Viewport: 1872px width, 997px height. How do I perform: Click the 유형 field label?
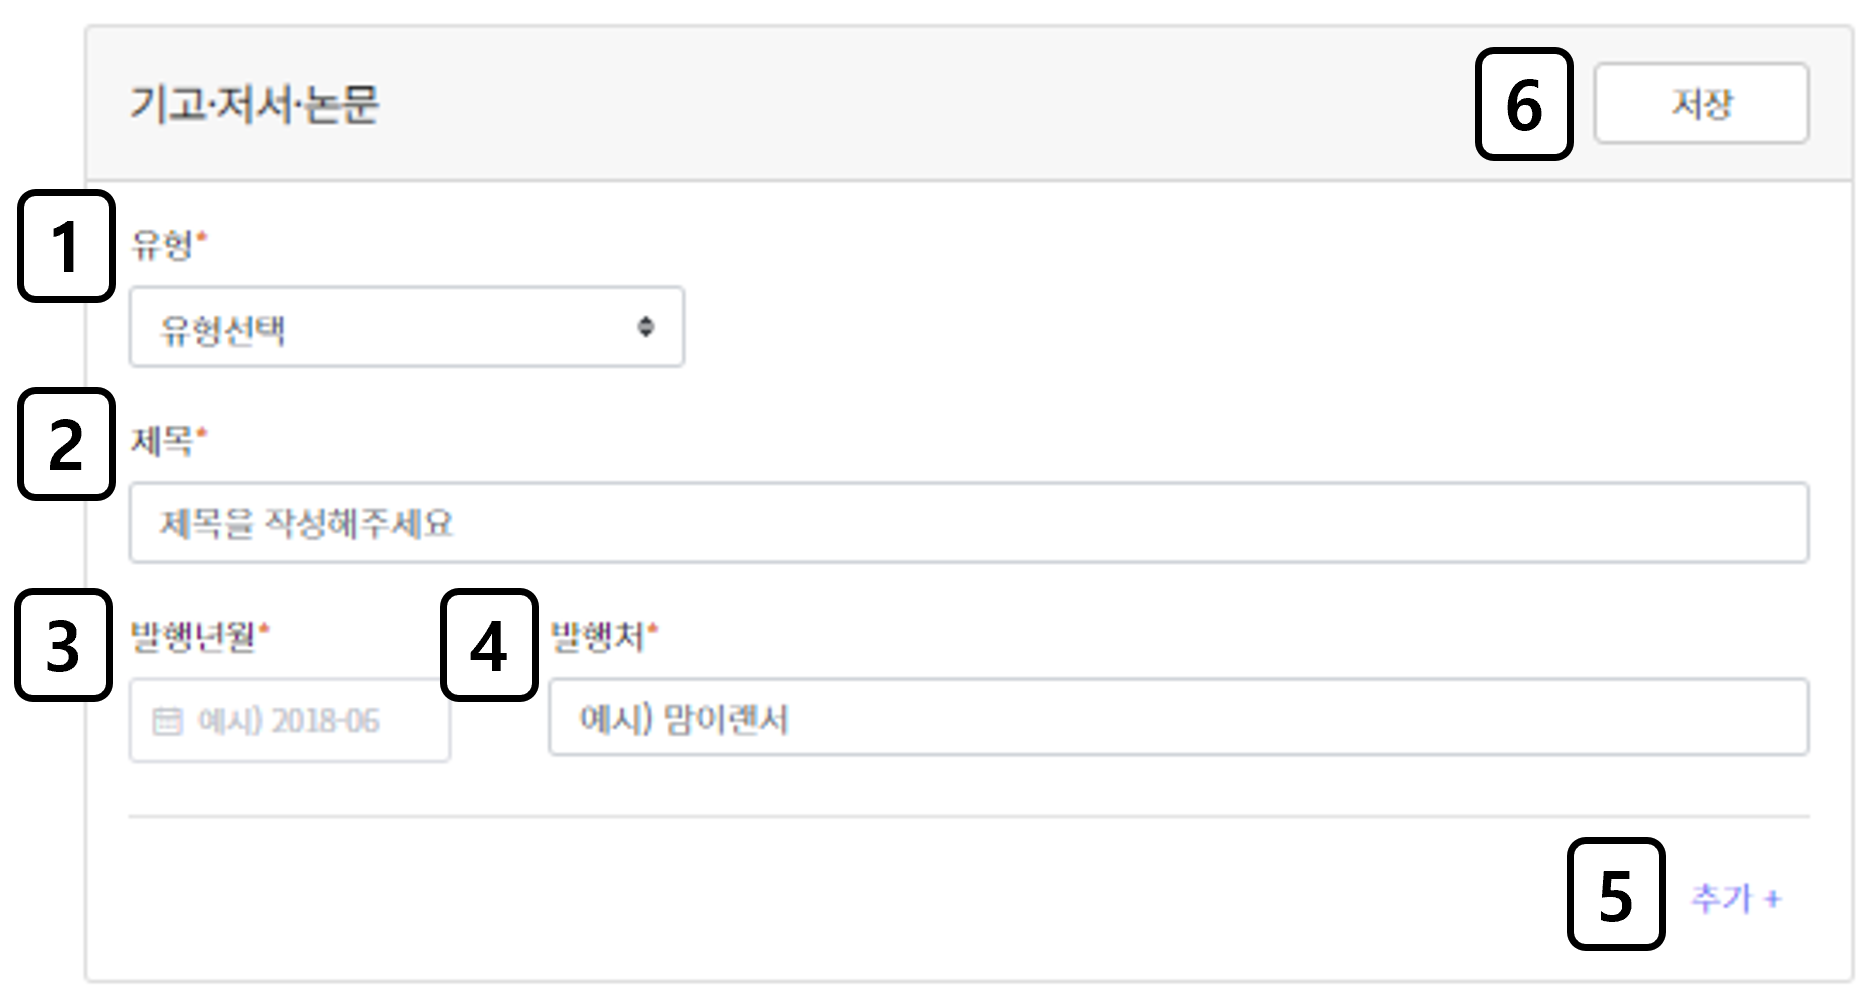(162, 244)
